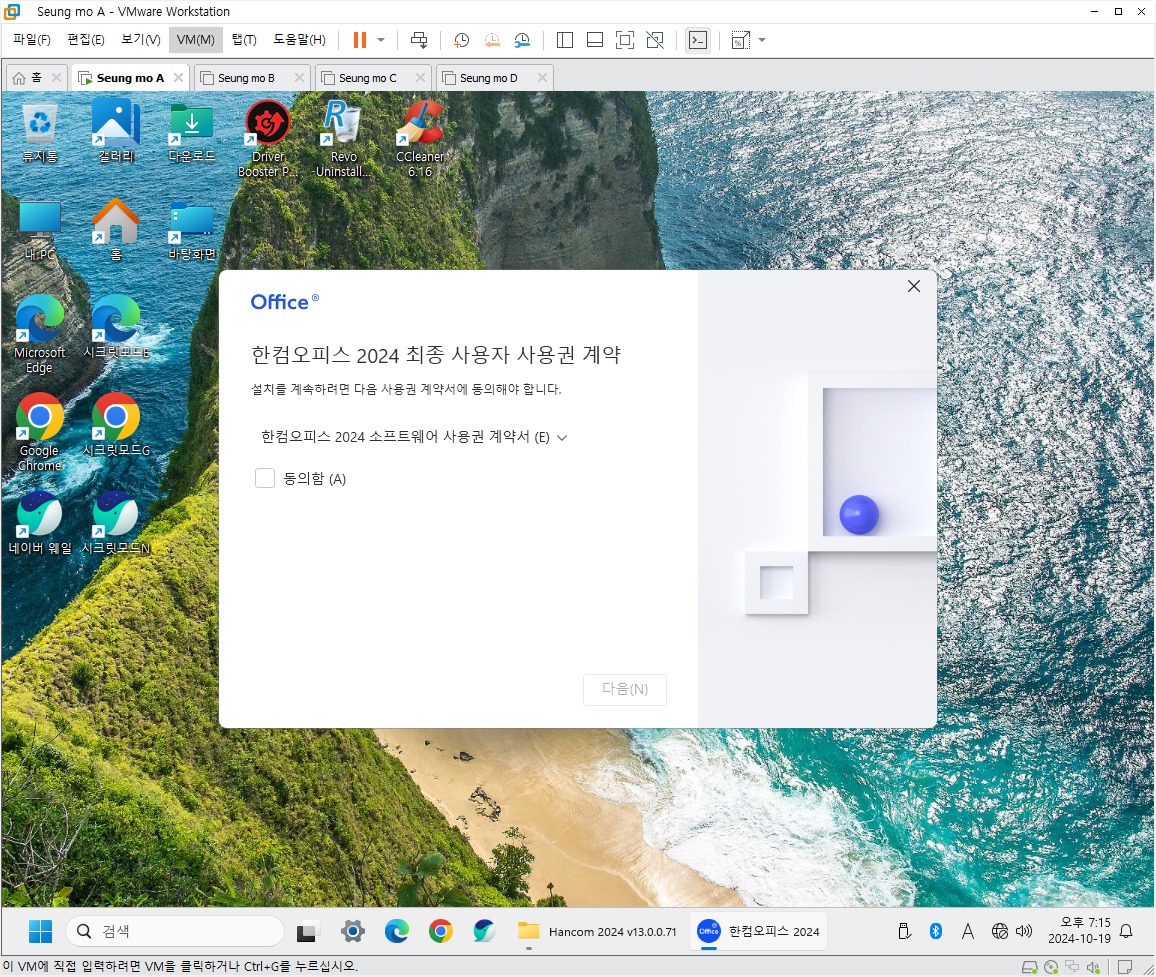Check the 동의함 (A) checkbox
Viewport: 1156px width, 977px height.
[x=265, y=478]
